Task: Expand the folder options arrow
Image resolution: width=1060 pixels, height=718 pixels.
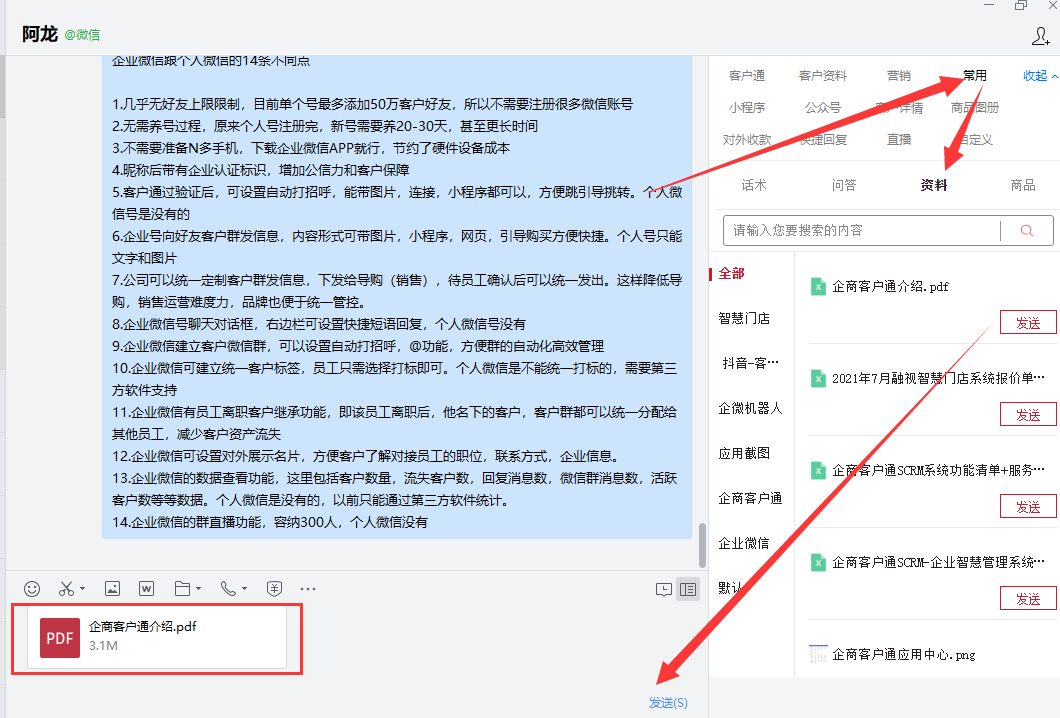Action: (x=199, y=589)
